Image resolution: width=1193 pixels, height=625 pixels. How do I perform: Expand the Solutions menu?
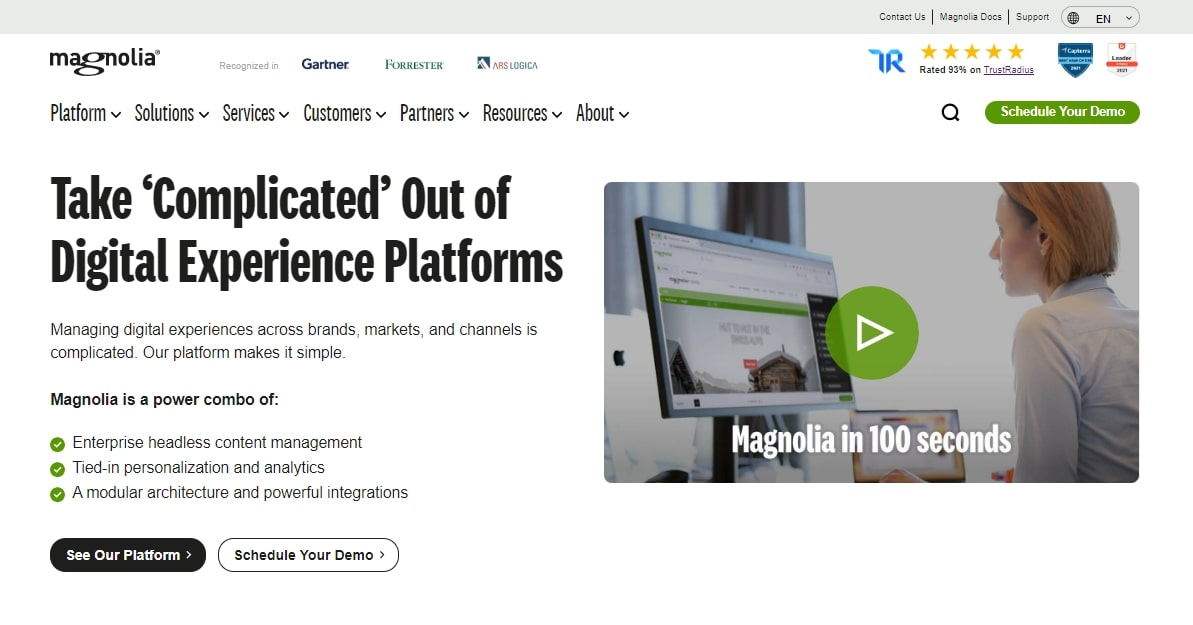pos(172,113)
